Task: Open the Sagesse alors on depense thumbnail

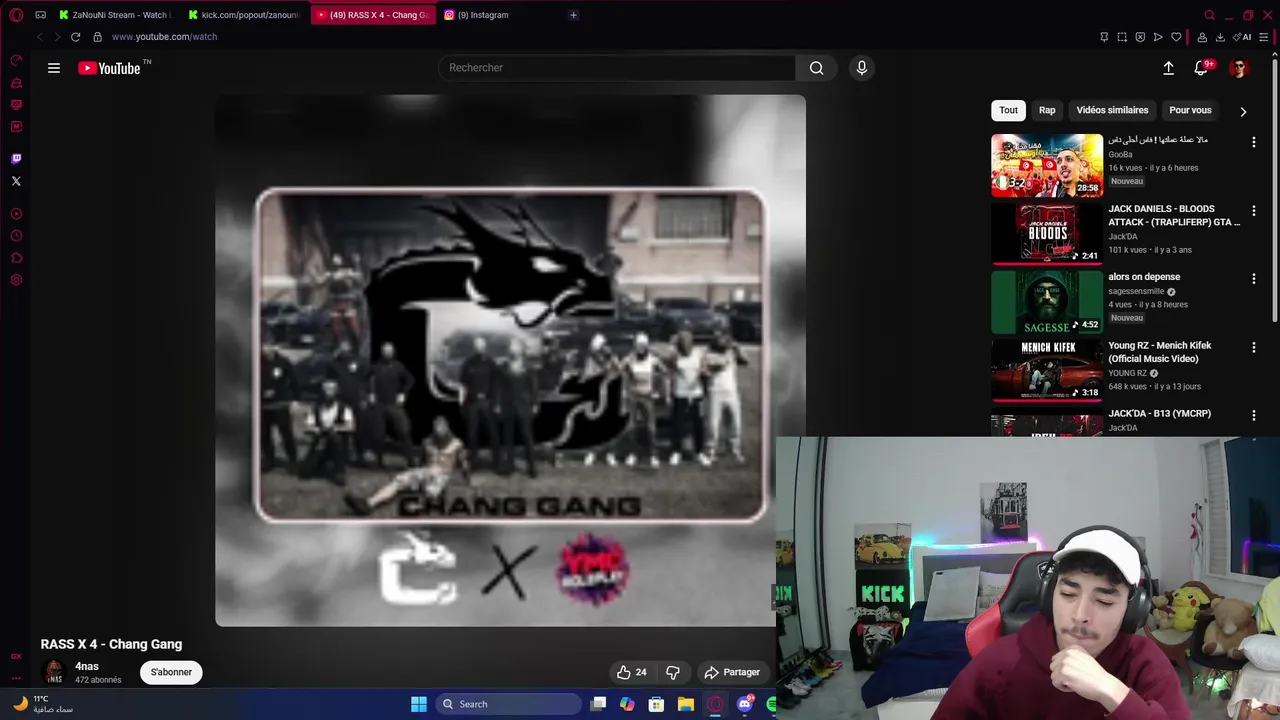Action: click(1046, 301)
